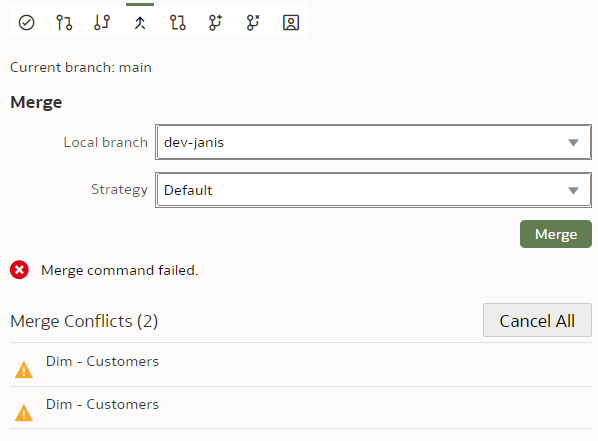Click the warning triangle of the second conflict
This screenshot has width=598, height=441.
coord(24,413)
